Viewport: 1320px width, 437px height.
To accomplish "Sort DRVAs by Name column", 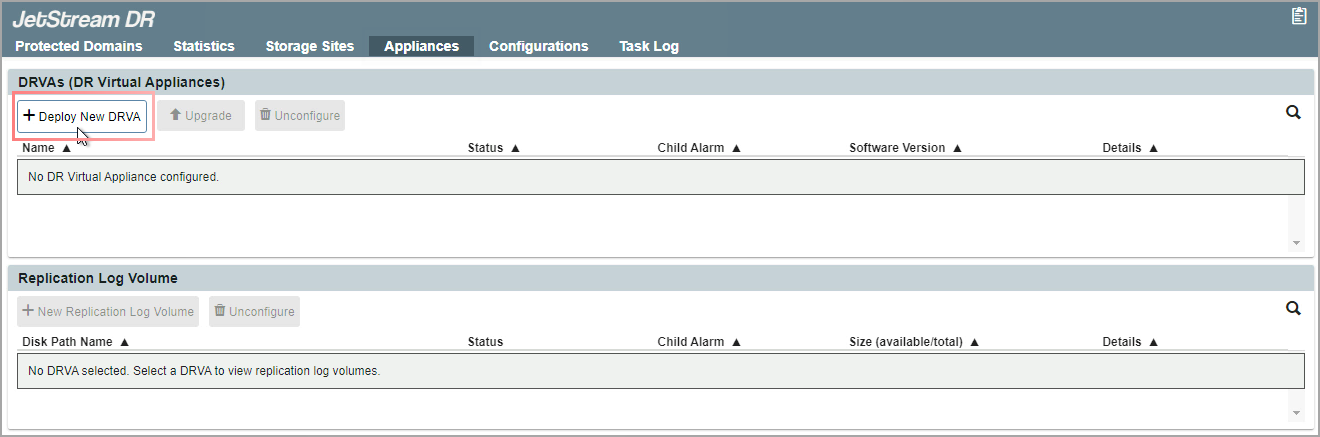I will [x=46, y=148].
